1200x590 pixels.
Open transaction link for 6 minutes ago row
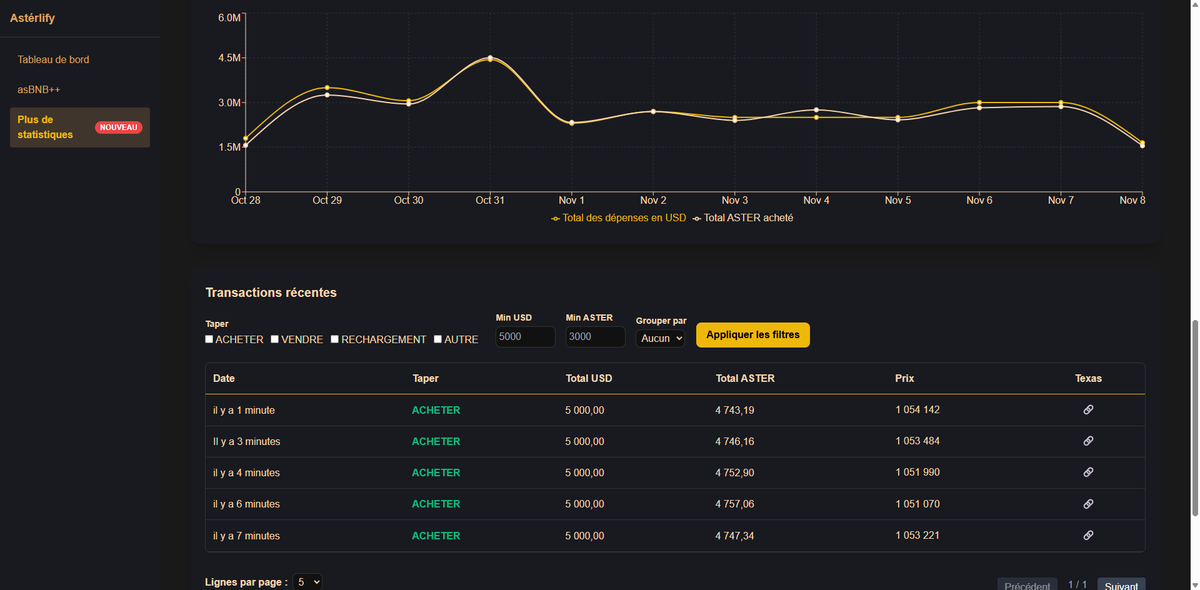click(x=1088, y=504)
